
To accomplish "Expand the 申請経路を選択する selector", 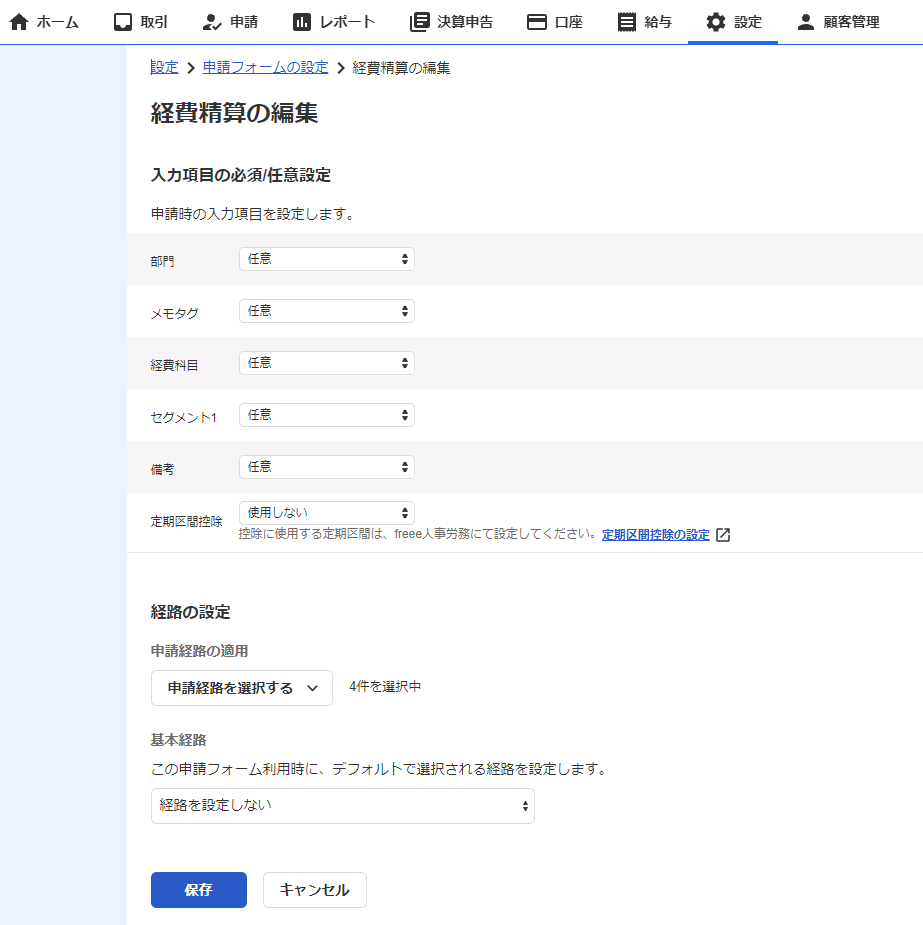I will [242, 688].
